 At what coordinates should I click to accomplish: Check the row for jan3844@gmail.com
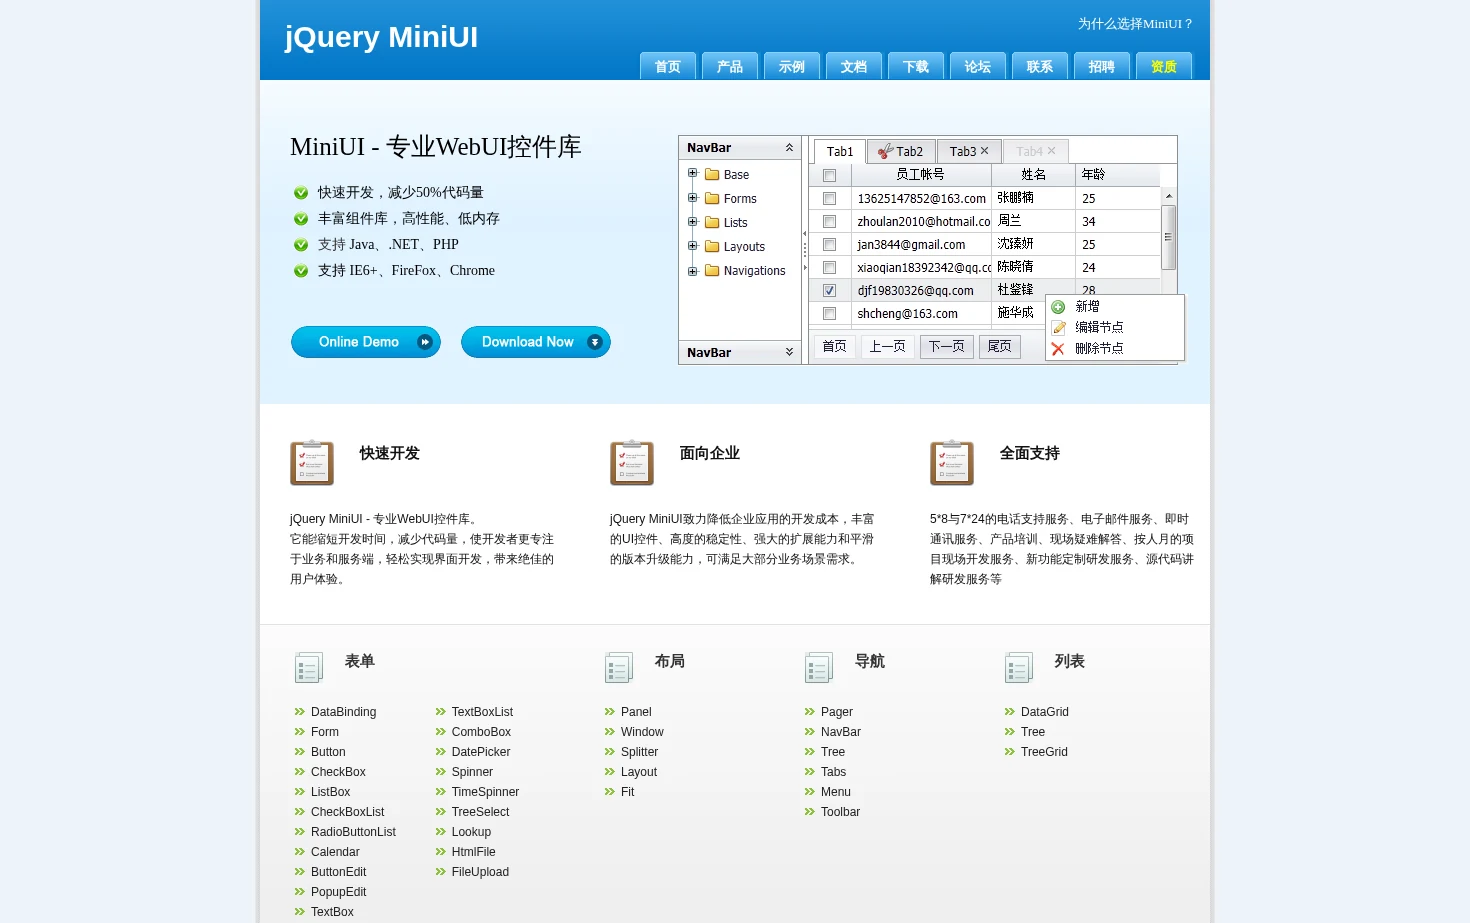pos(829,244)
